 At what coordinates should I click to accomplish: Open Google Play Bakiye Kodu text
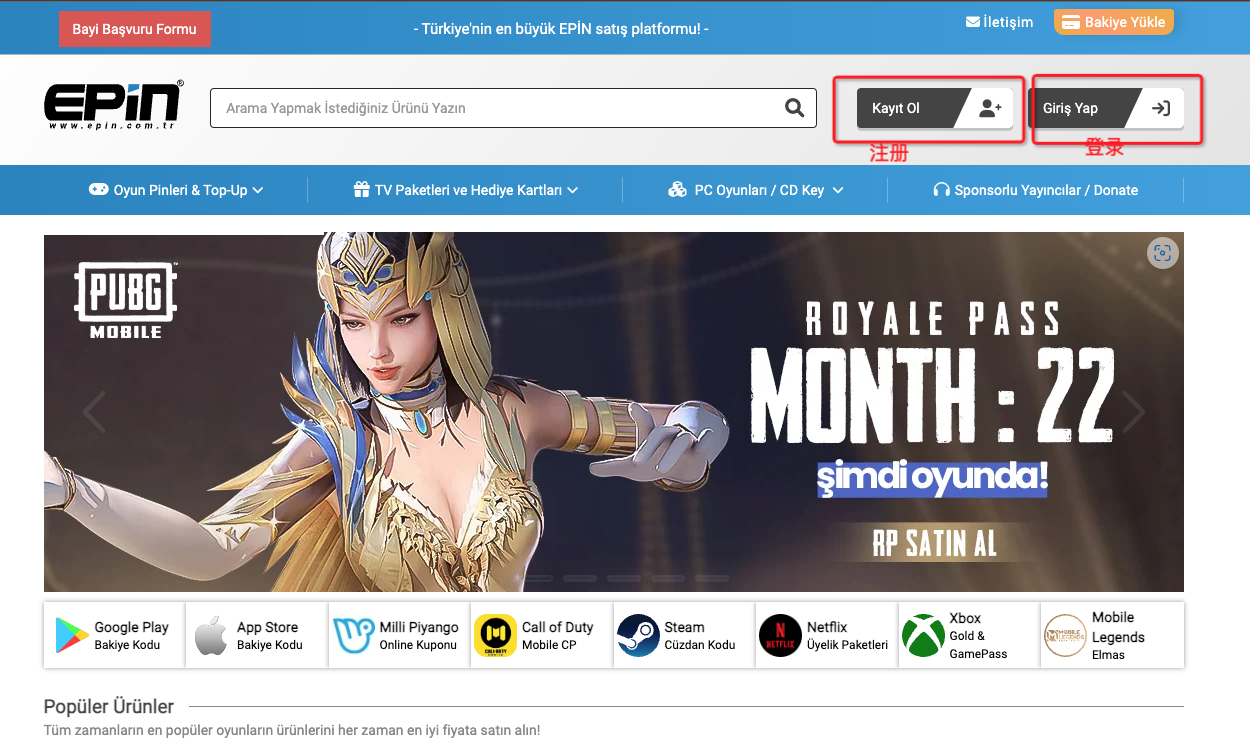[x=132, y=635]
